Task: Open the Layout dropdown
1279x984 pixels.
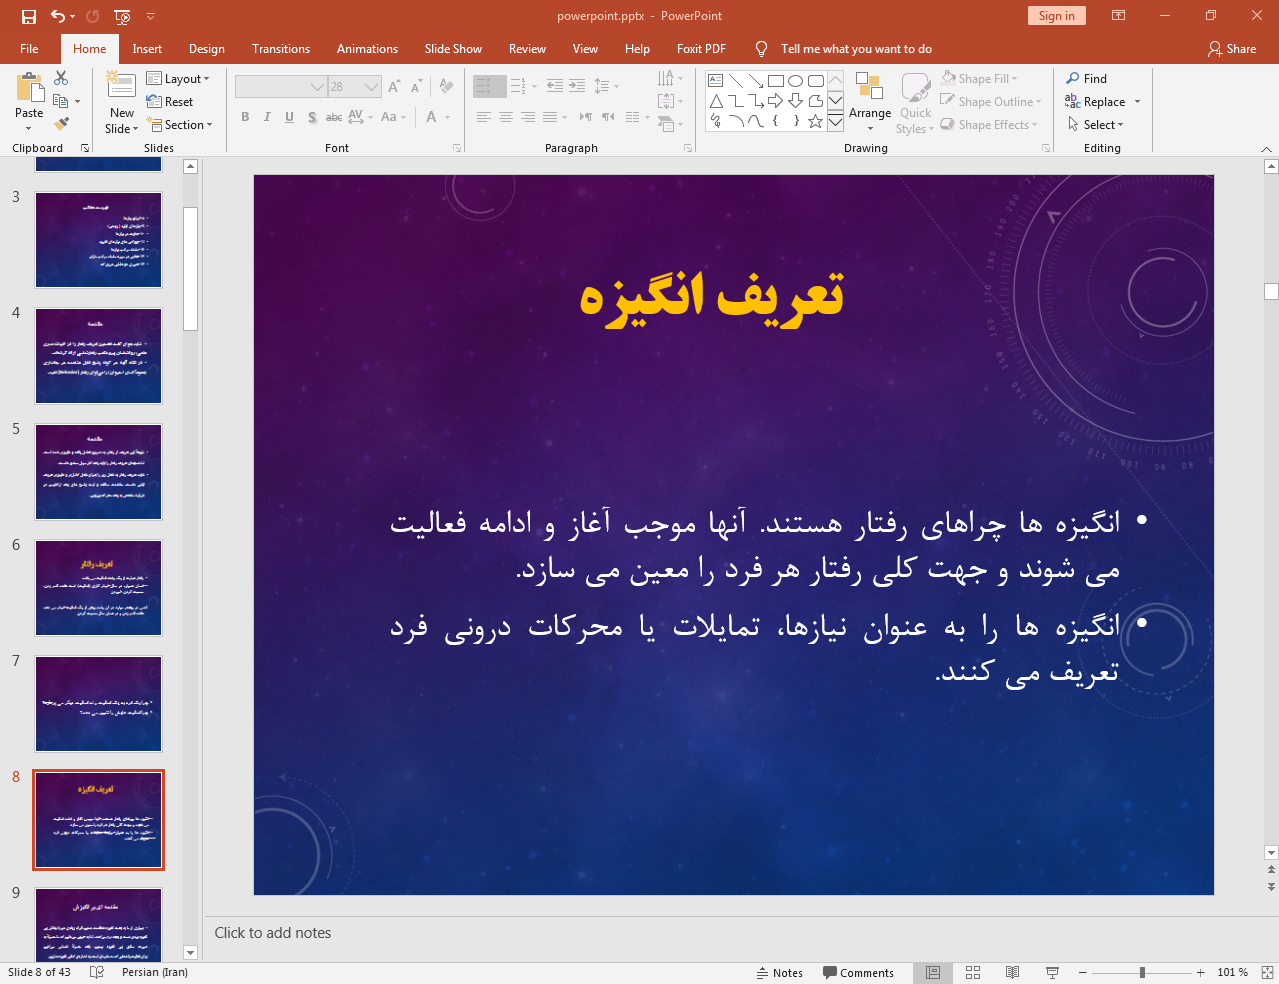Action: point(178,78)
